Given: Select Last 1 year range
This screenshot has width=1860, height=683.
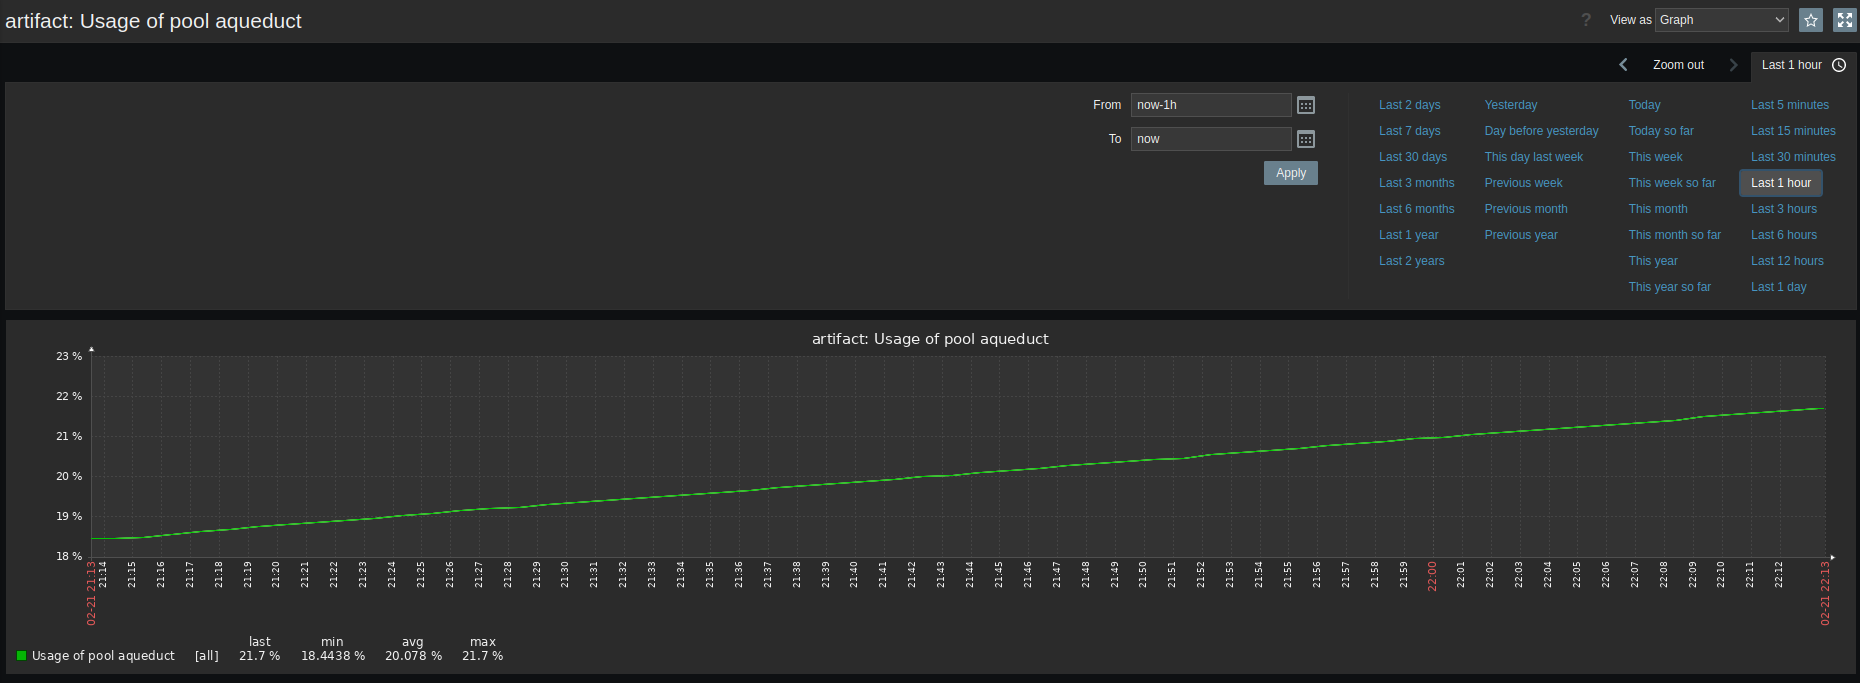Looking at the screenshot, I should coord(1408,235).
